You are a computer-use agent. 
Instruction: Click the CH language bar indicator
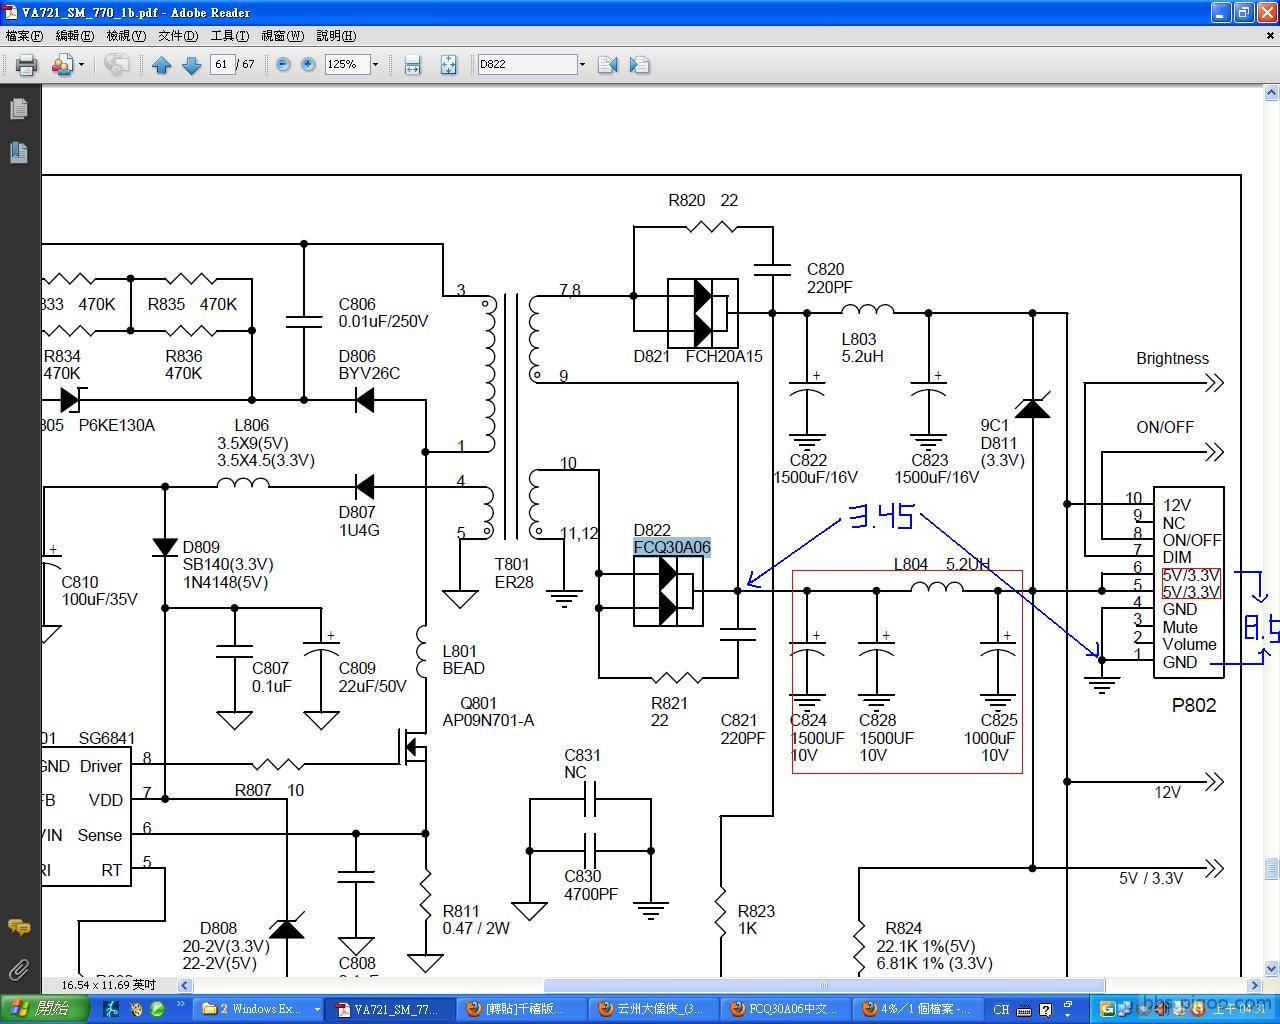(1001, 1009)
